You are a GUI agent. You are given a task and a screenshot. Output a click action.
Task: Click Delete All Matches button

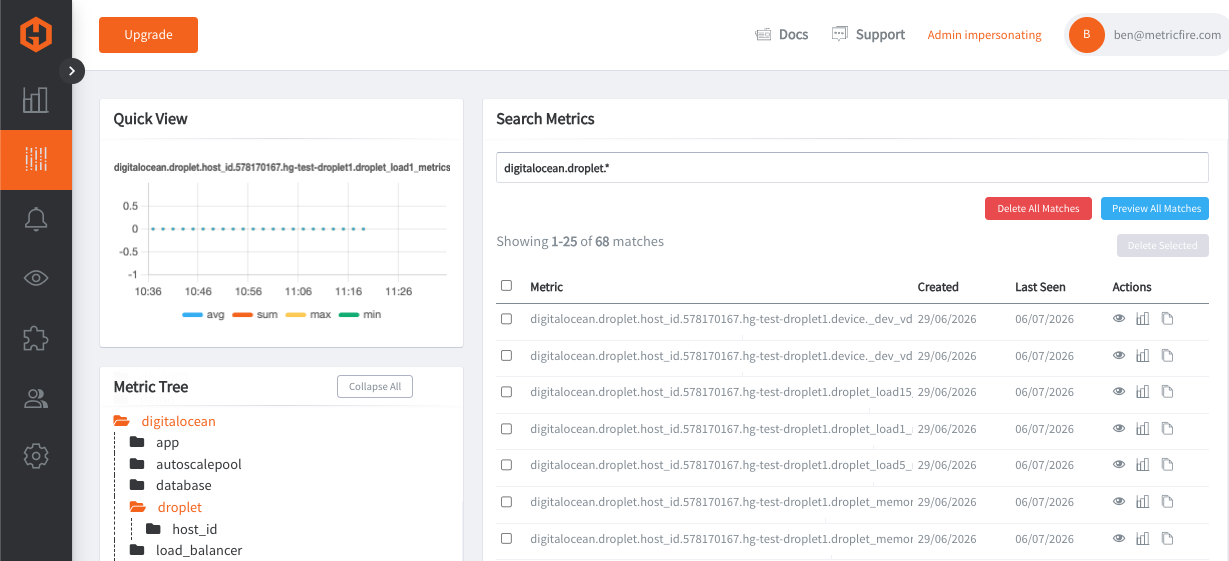click(1038, 208)
